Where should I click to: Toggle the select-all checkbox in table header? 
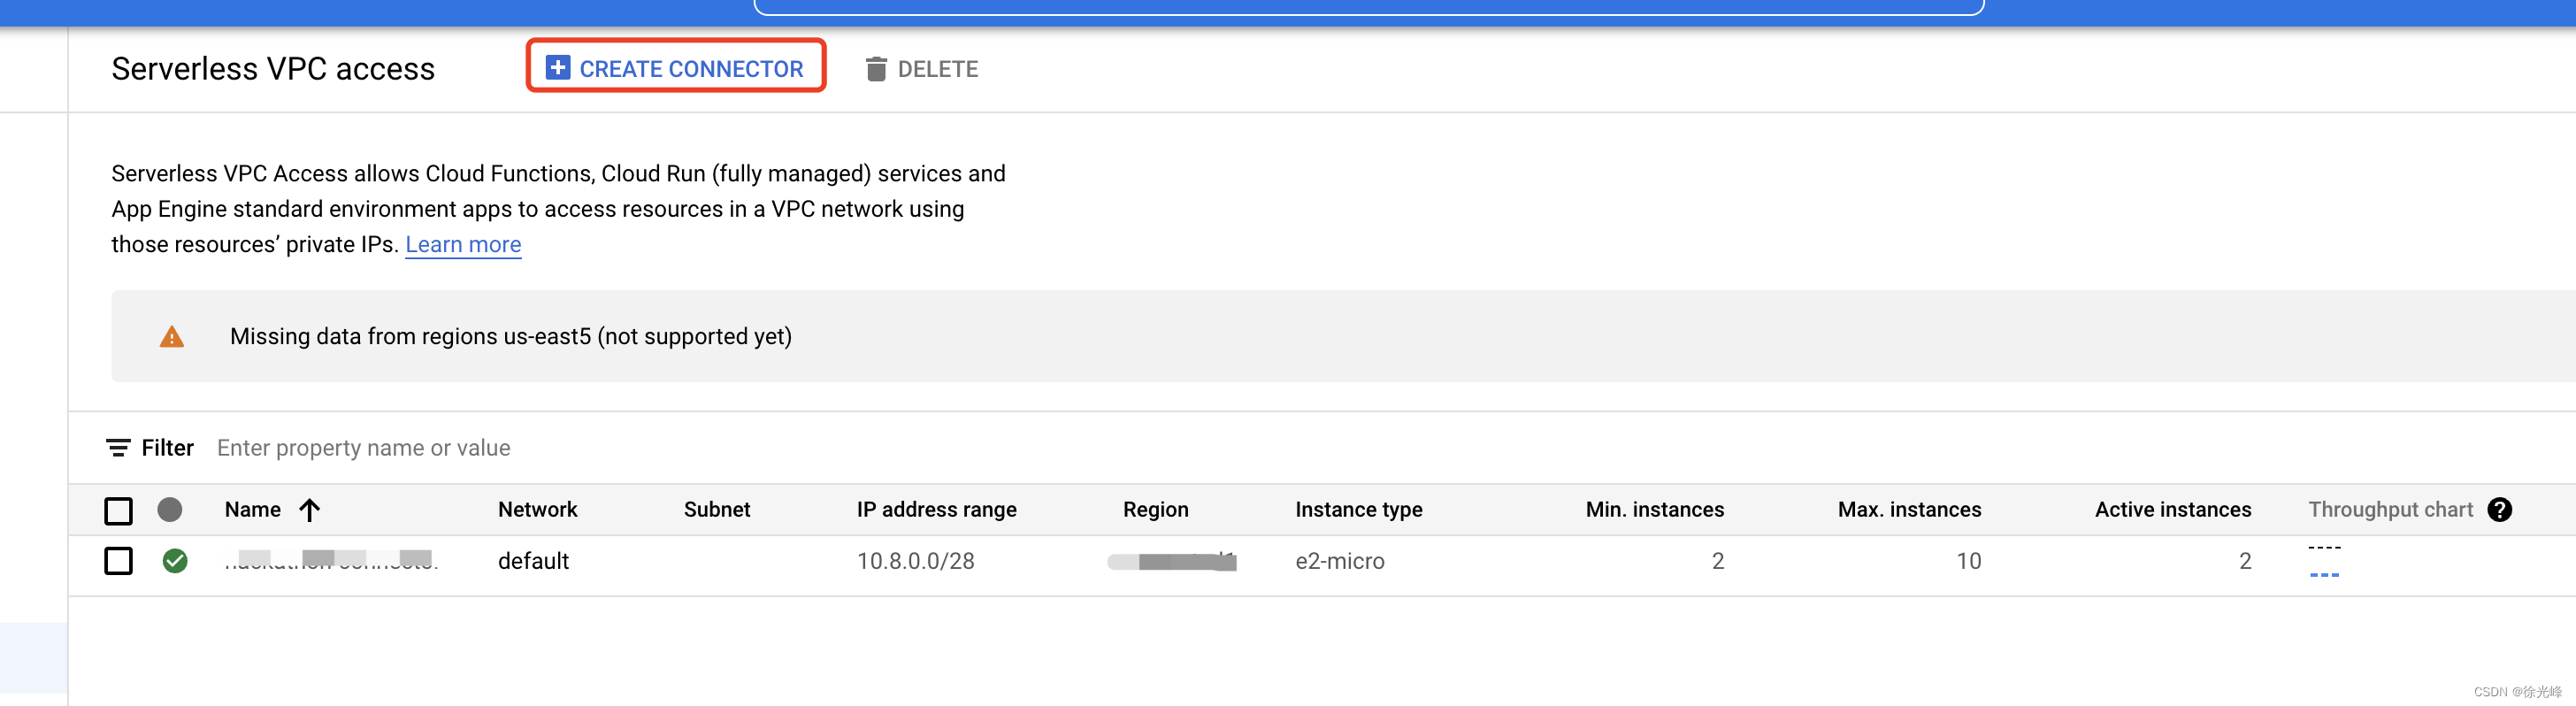[118, 511]
